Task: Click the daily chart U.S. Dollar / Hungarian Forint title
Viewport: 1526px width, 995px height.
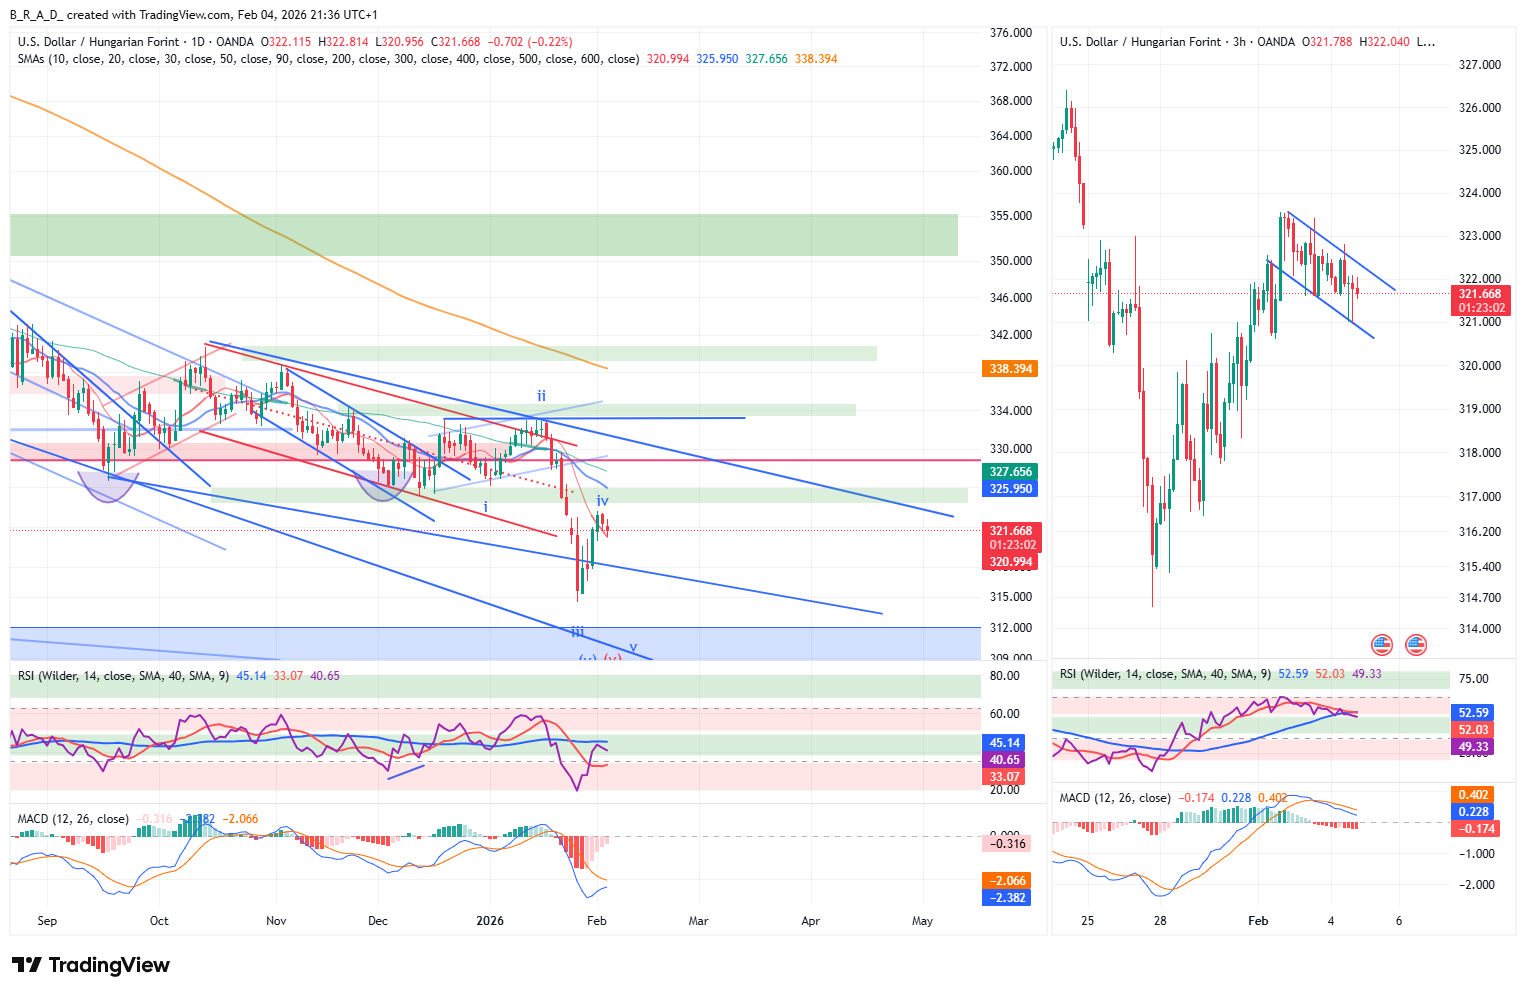Action: (98, 42)
